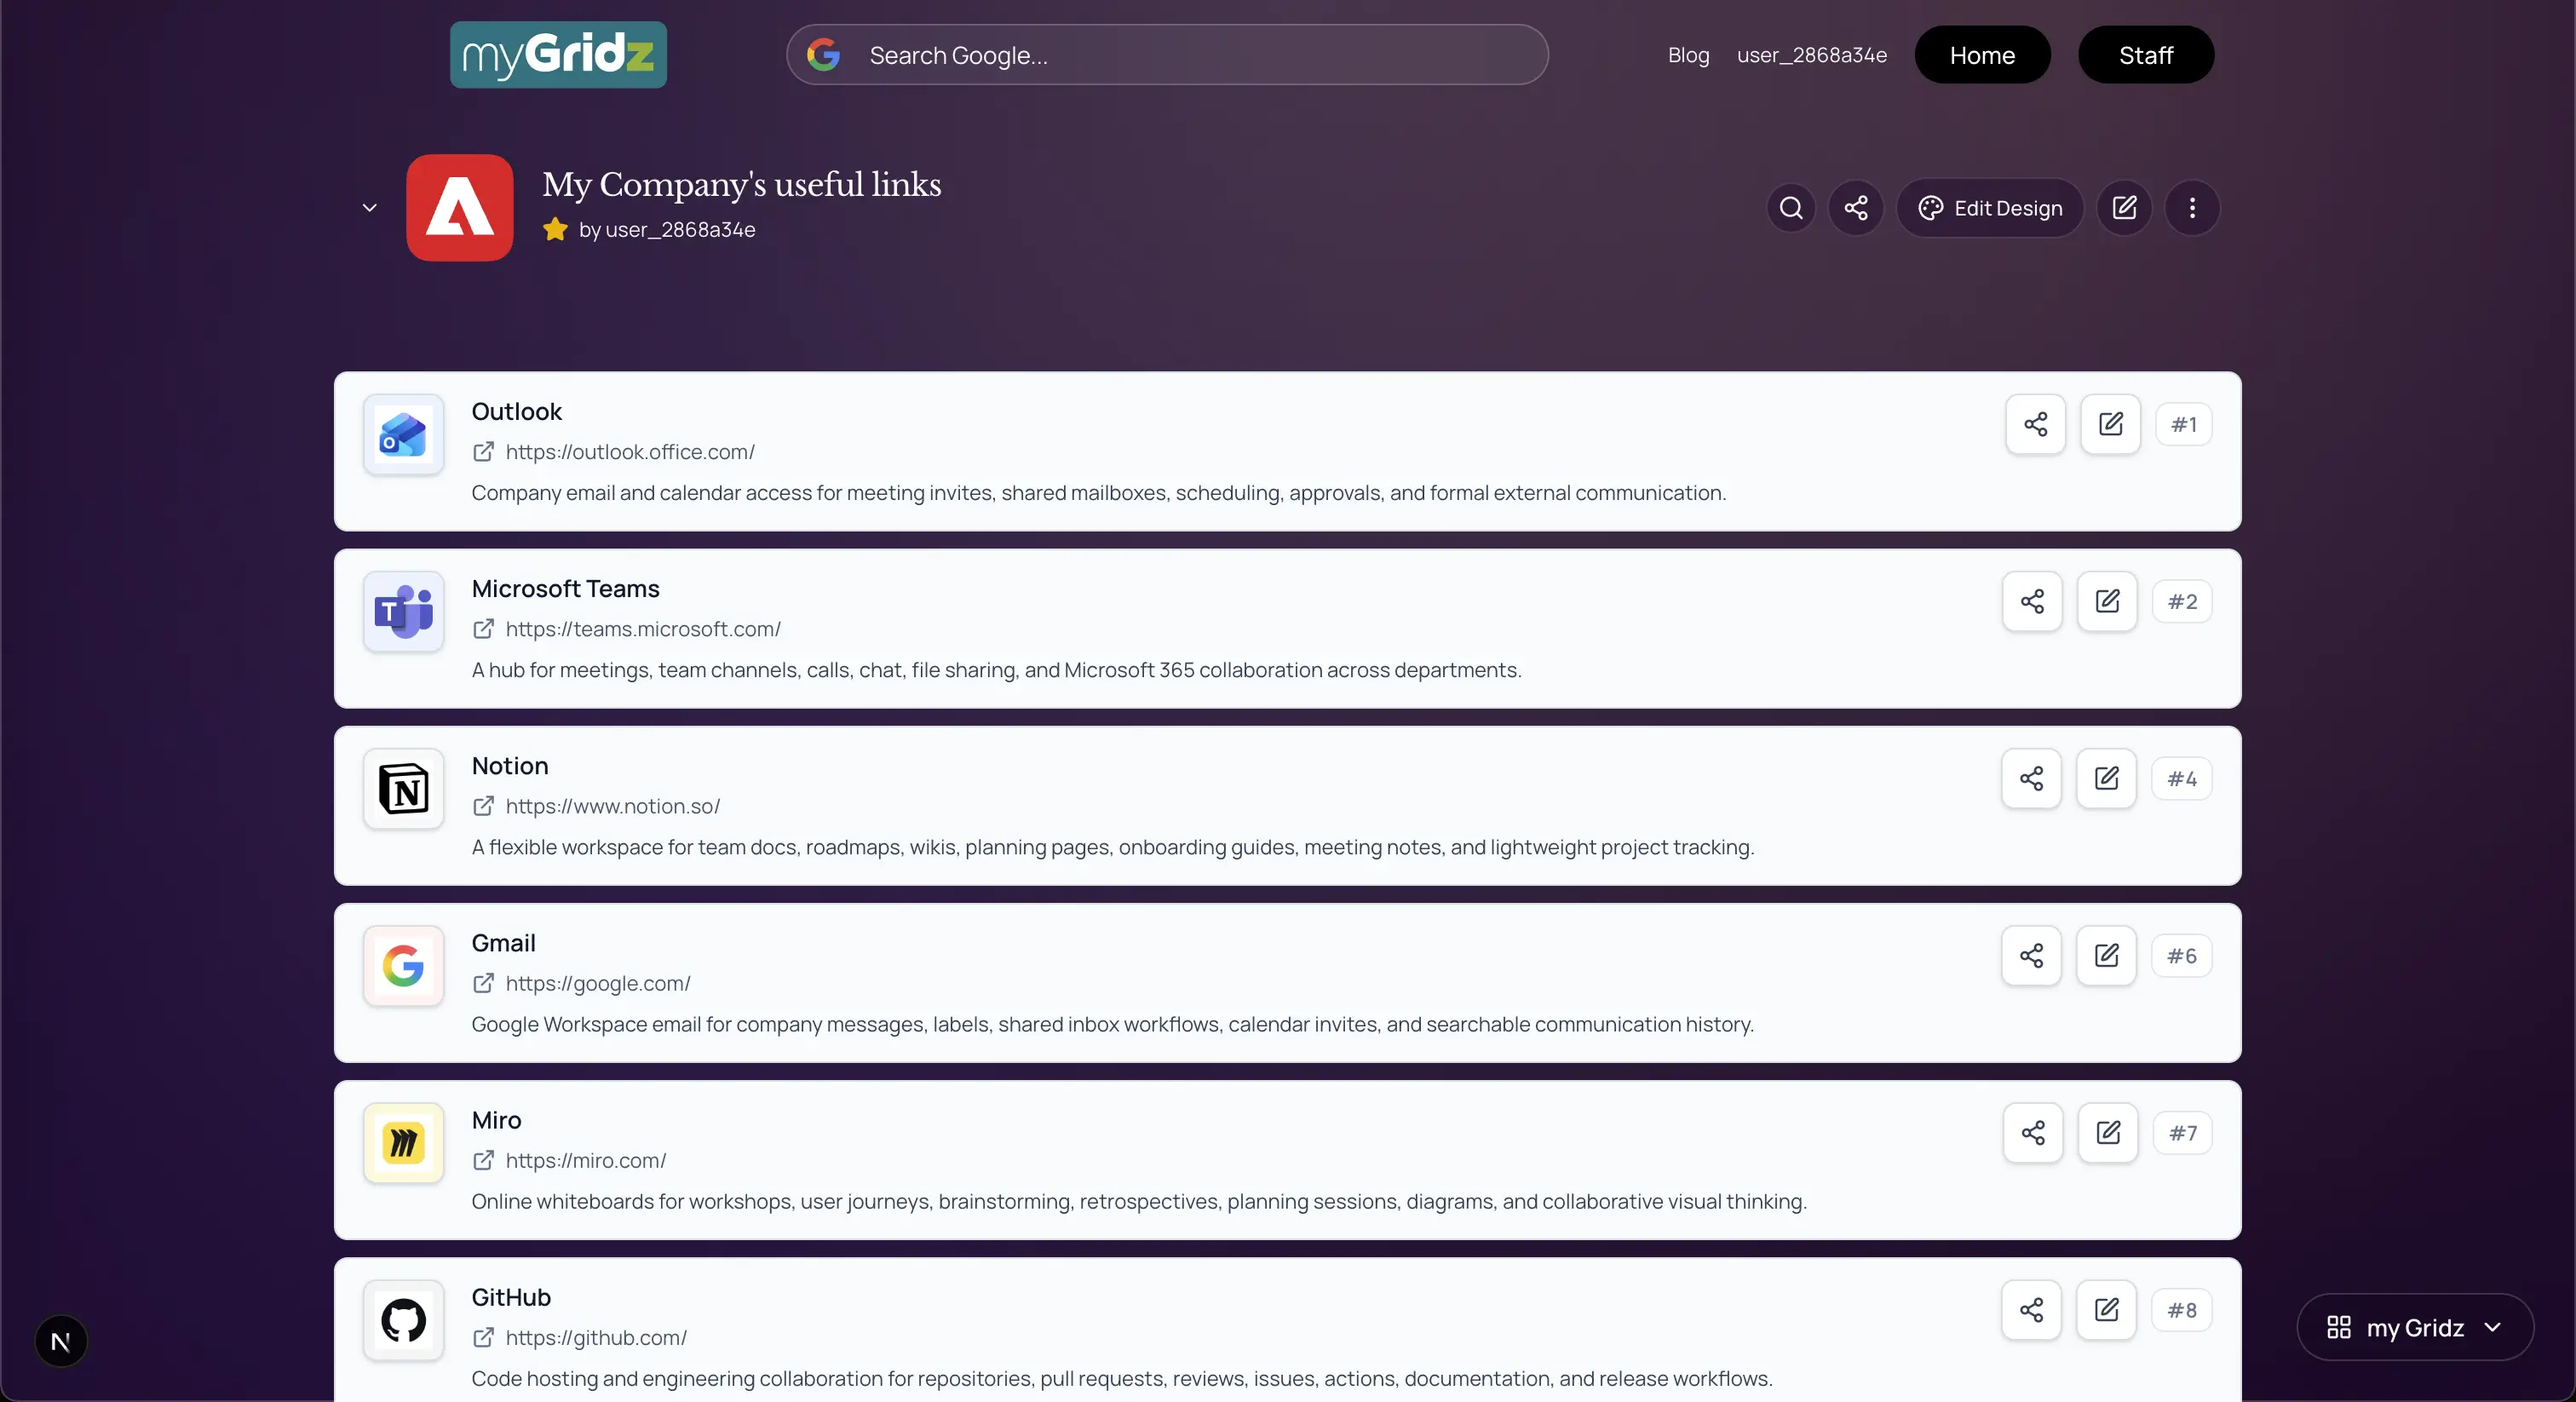Click the Next.js N badge icon
The image size is (2576, 1402).
coord(61,1341)
